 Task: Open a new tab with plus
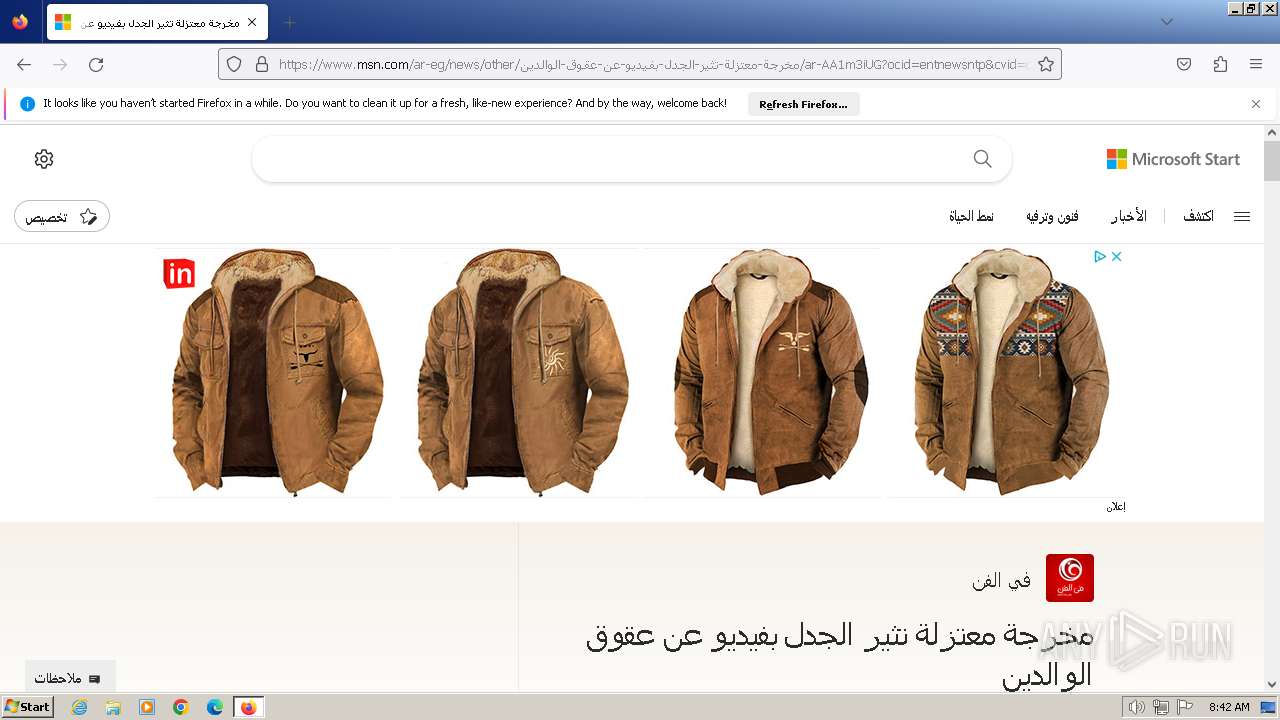click(289, 22)
